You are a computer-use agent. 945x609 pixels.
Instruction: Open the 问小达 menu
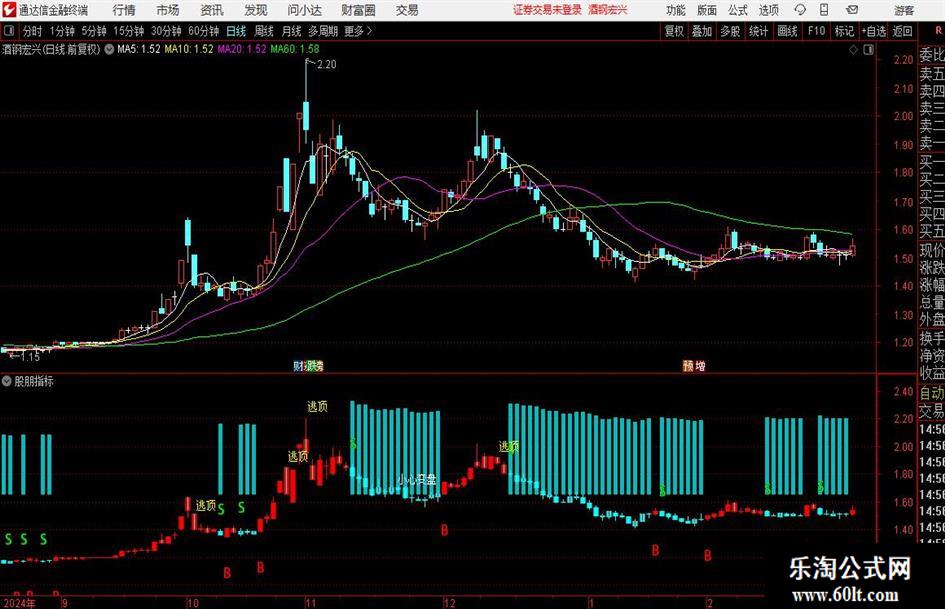(304, 10)
